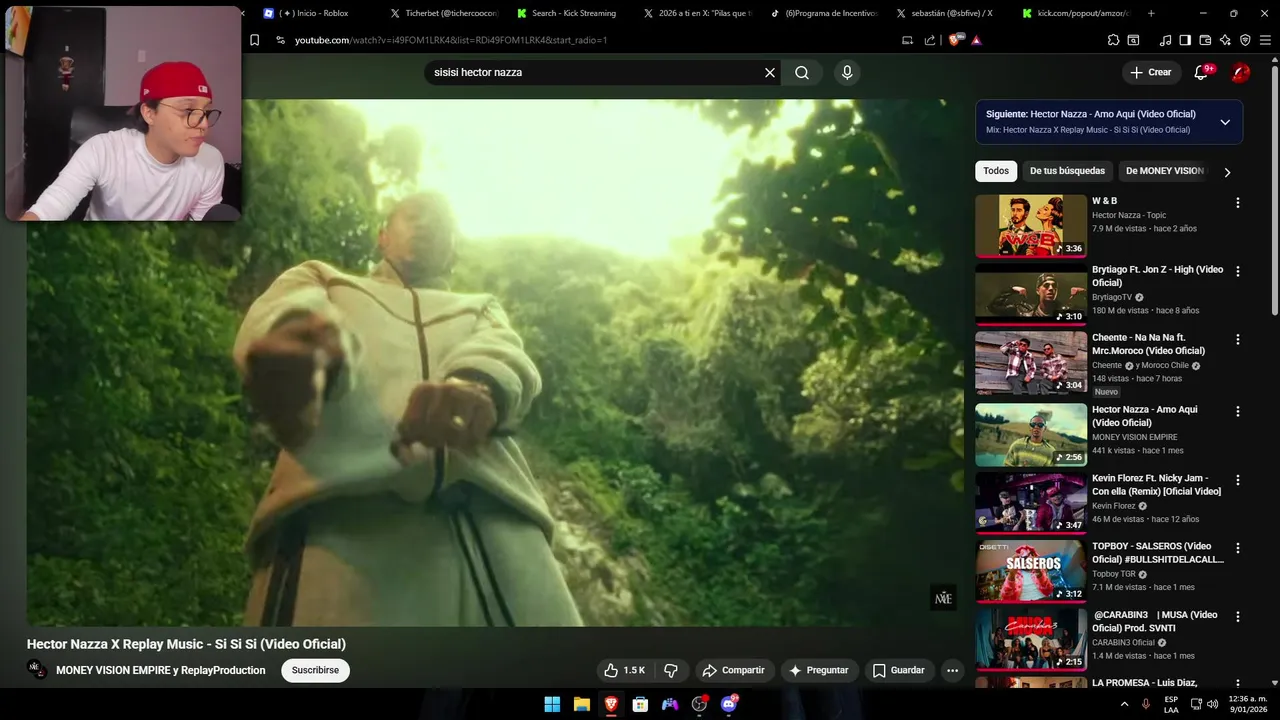Viewport: 1280px width, 720px height.
Task: Show hidden system tray icons
Action: pyautogui.click(x=1125, y=704)
